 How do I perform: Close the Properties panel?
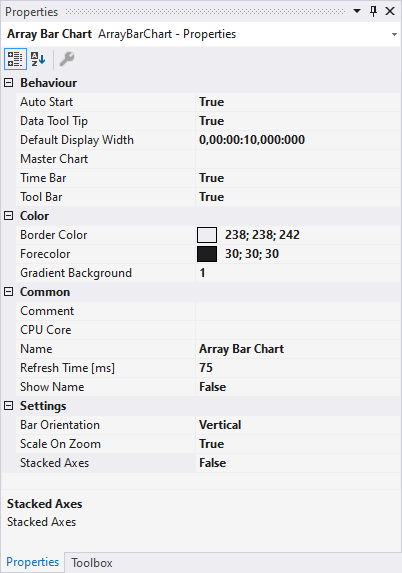(390, 11)
